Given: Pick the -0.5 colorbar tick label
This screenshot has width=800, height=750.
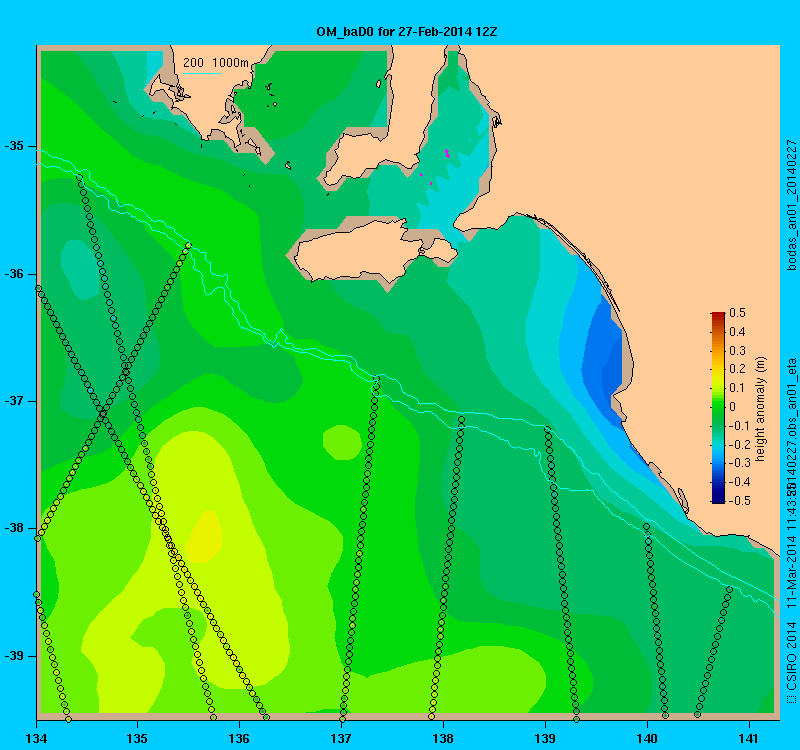Looking at the screenshot, I should coord(738,501).
